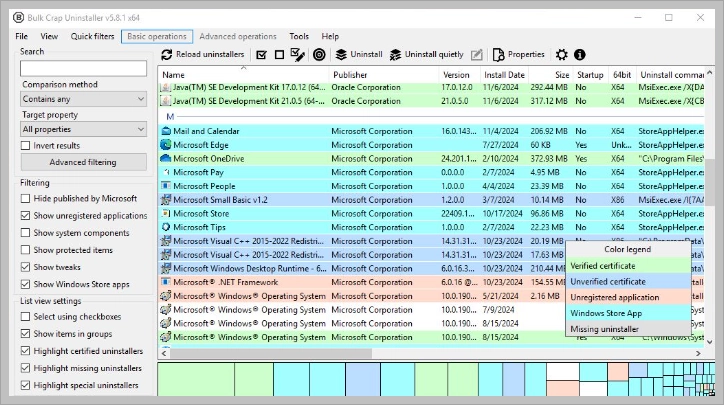This screenshot has height=405, width=724.
Task: Toggle Show Windows Store apps checkbox
Action: click(26, 284)
